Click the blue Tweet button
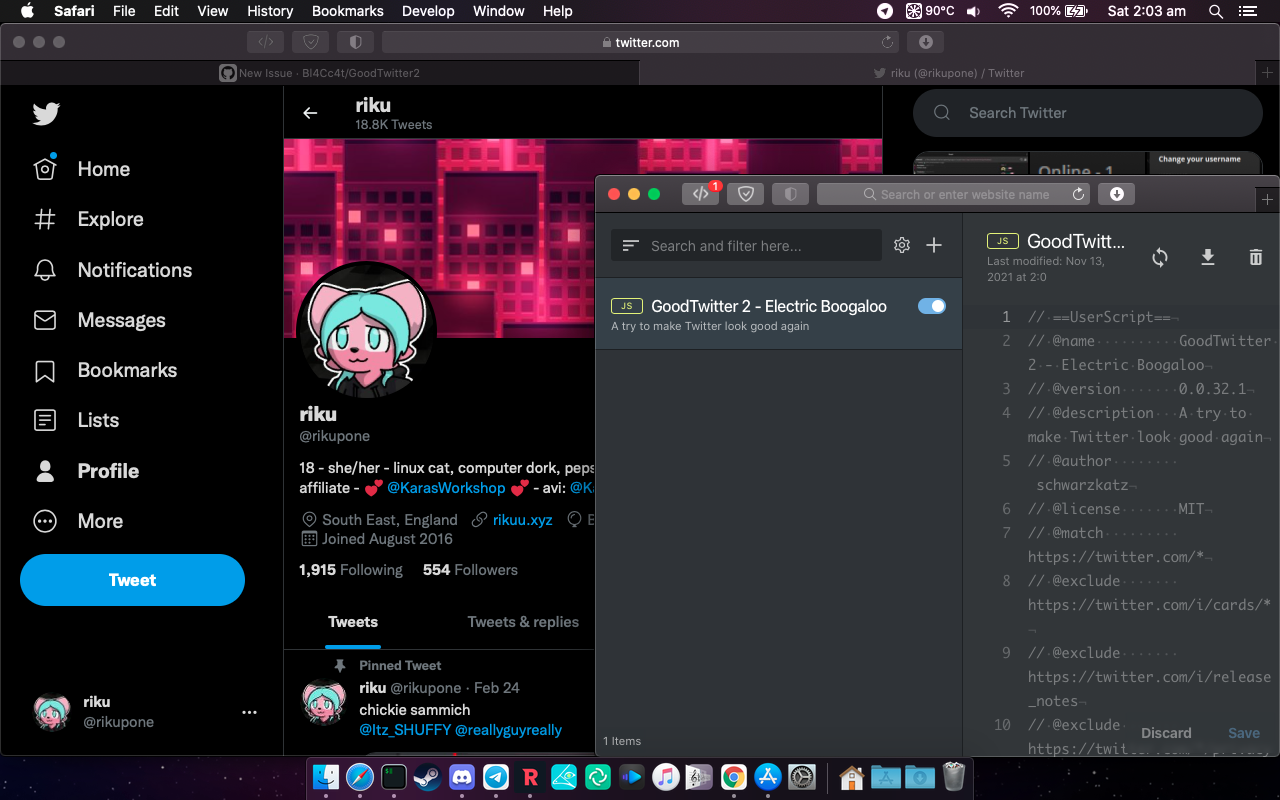Viewport: 1280px width, 800px height. [132, 580]
